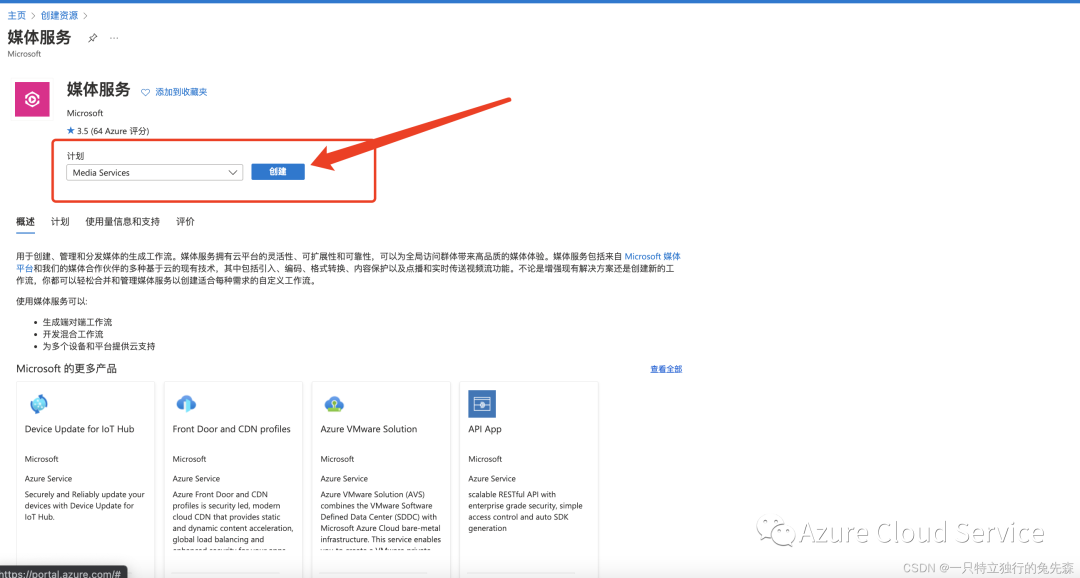Click the heart icon for favorites
Screen dimensions: 1080x578
click(x=145, y=92)
